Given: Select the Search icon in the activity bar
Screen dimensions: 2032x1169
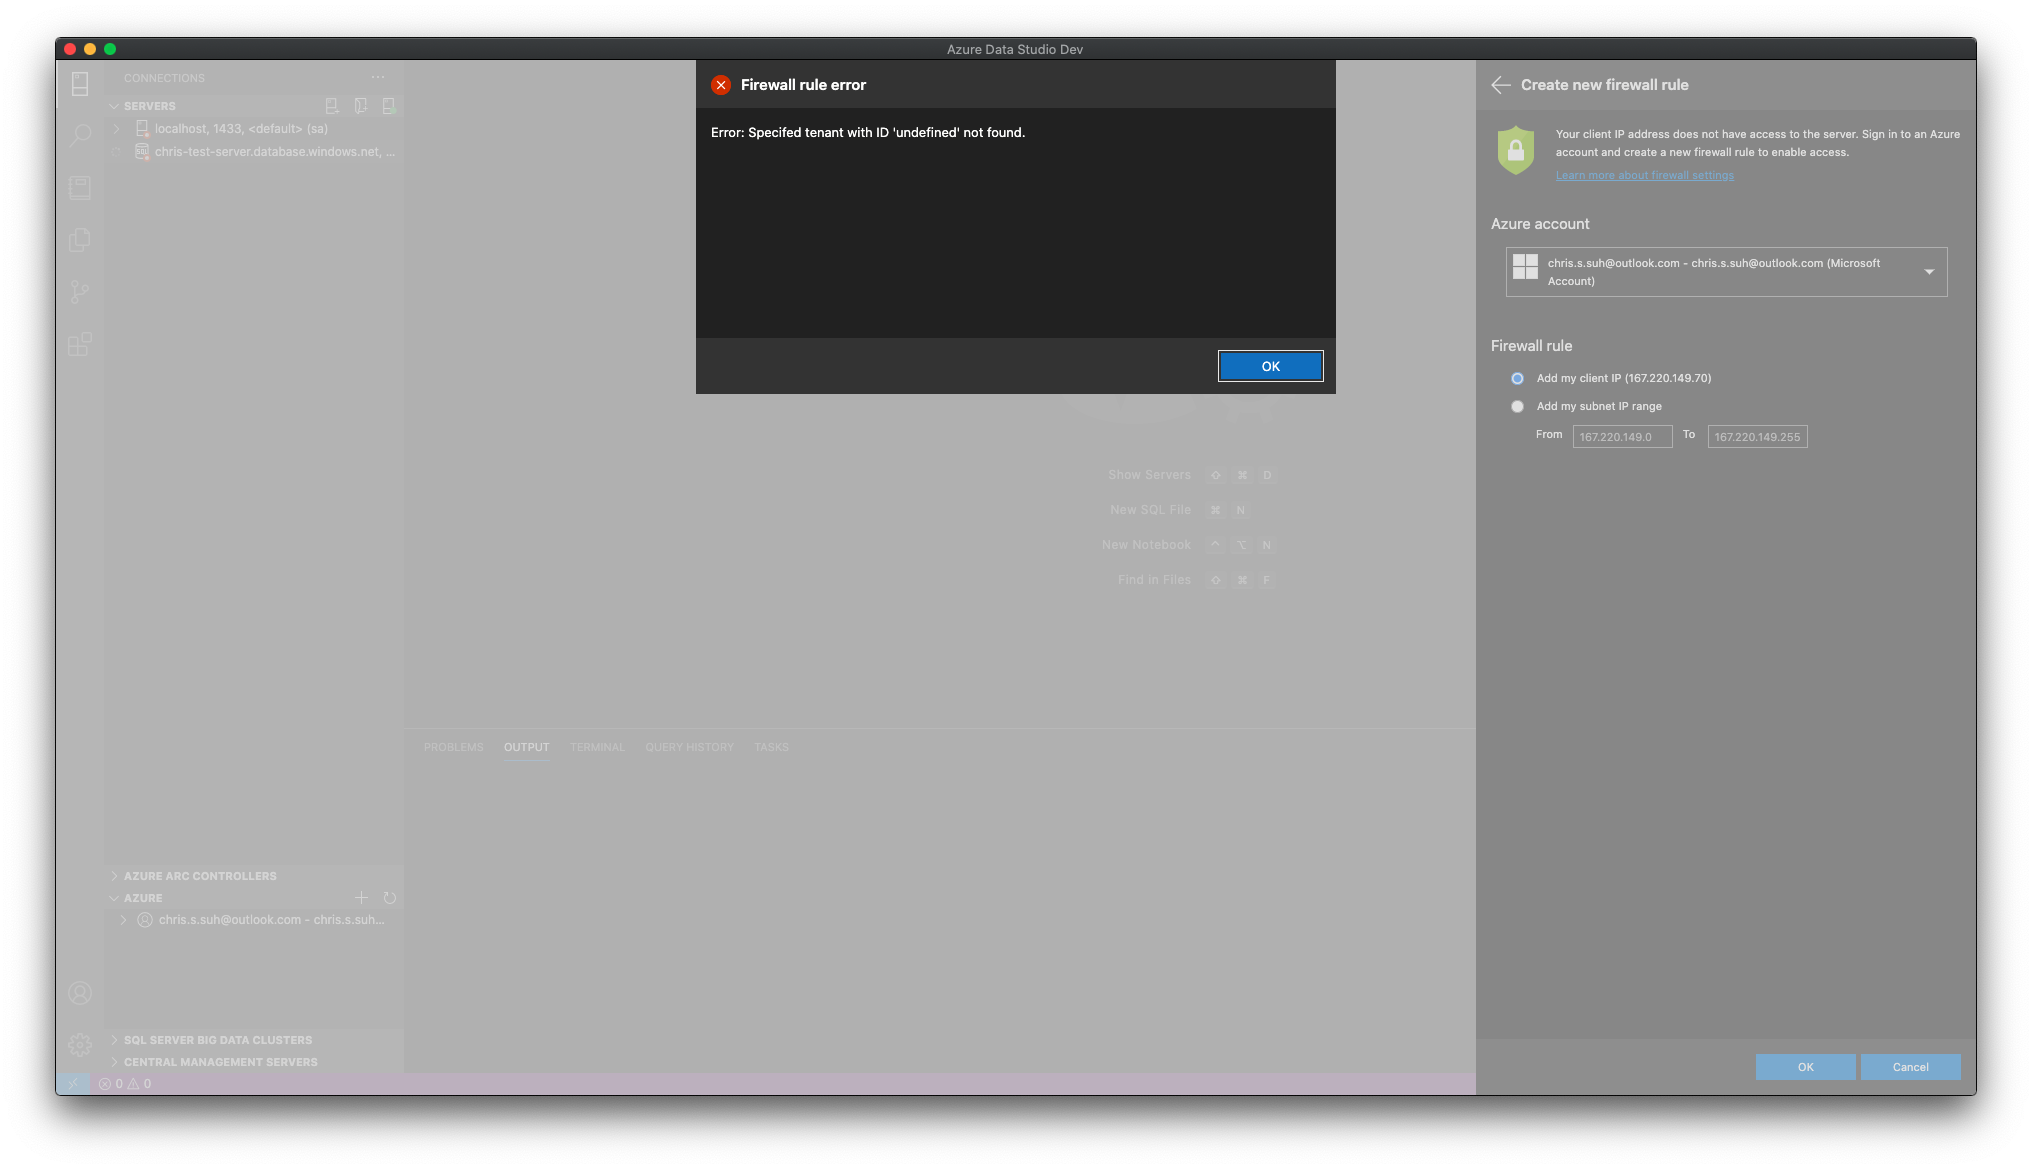Looking at the screenshot, I should pyautogui.click(x=80, y=135).
